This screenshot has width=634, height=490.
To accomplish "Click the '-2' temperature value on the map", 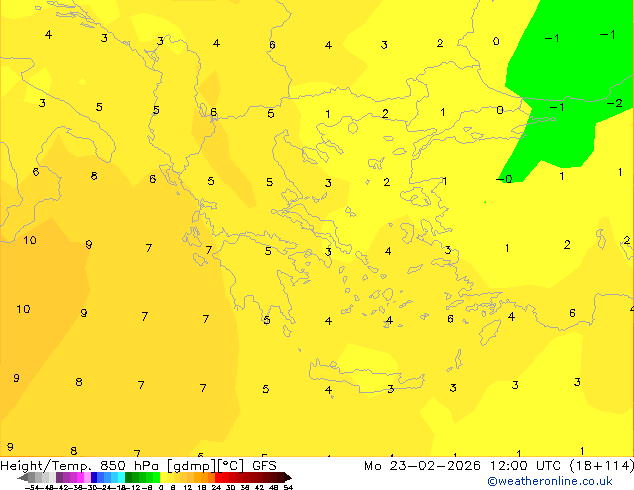I will tap(614, 103).
